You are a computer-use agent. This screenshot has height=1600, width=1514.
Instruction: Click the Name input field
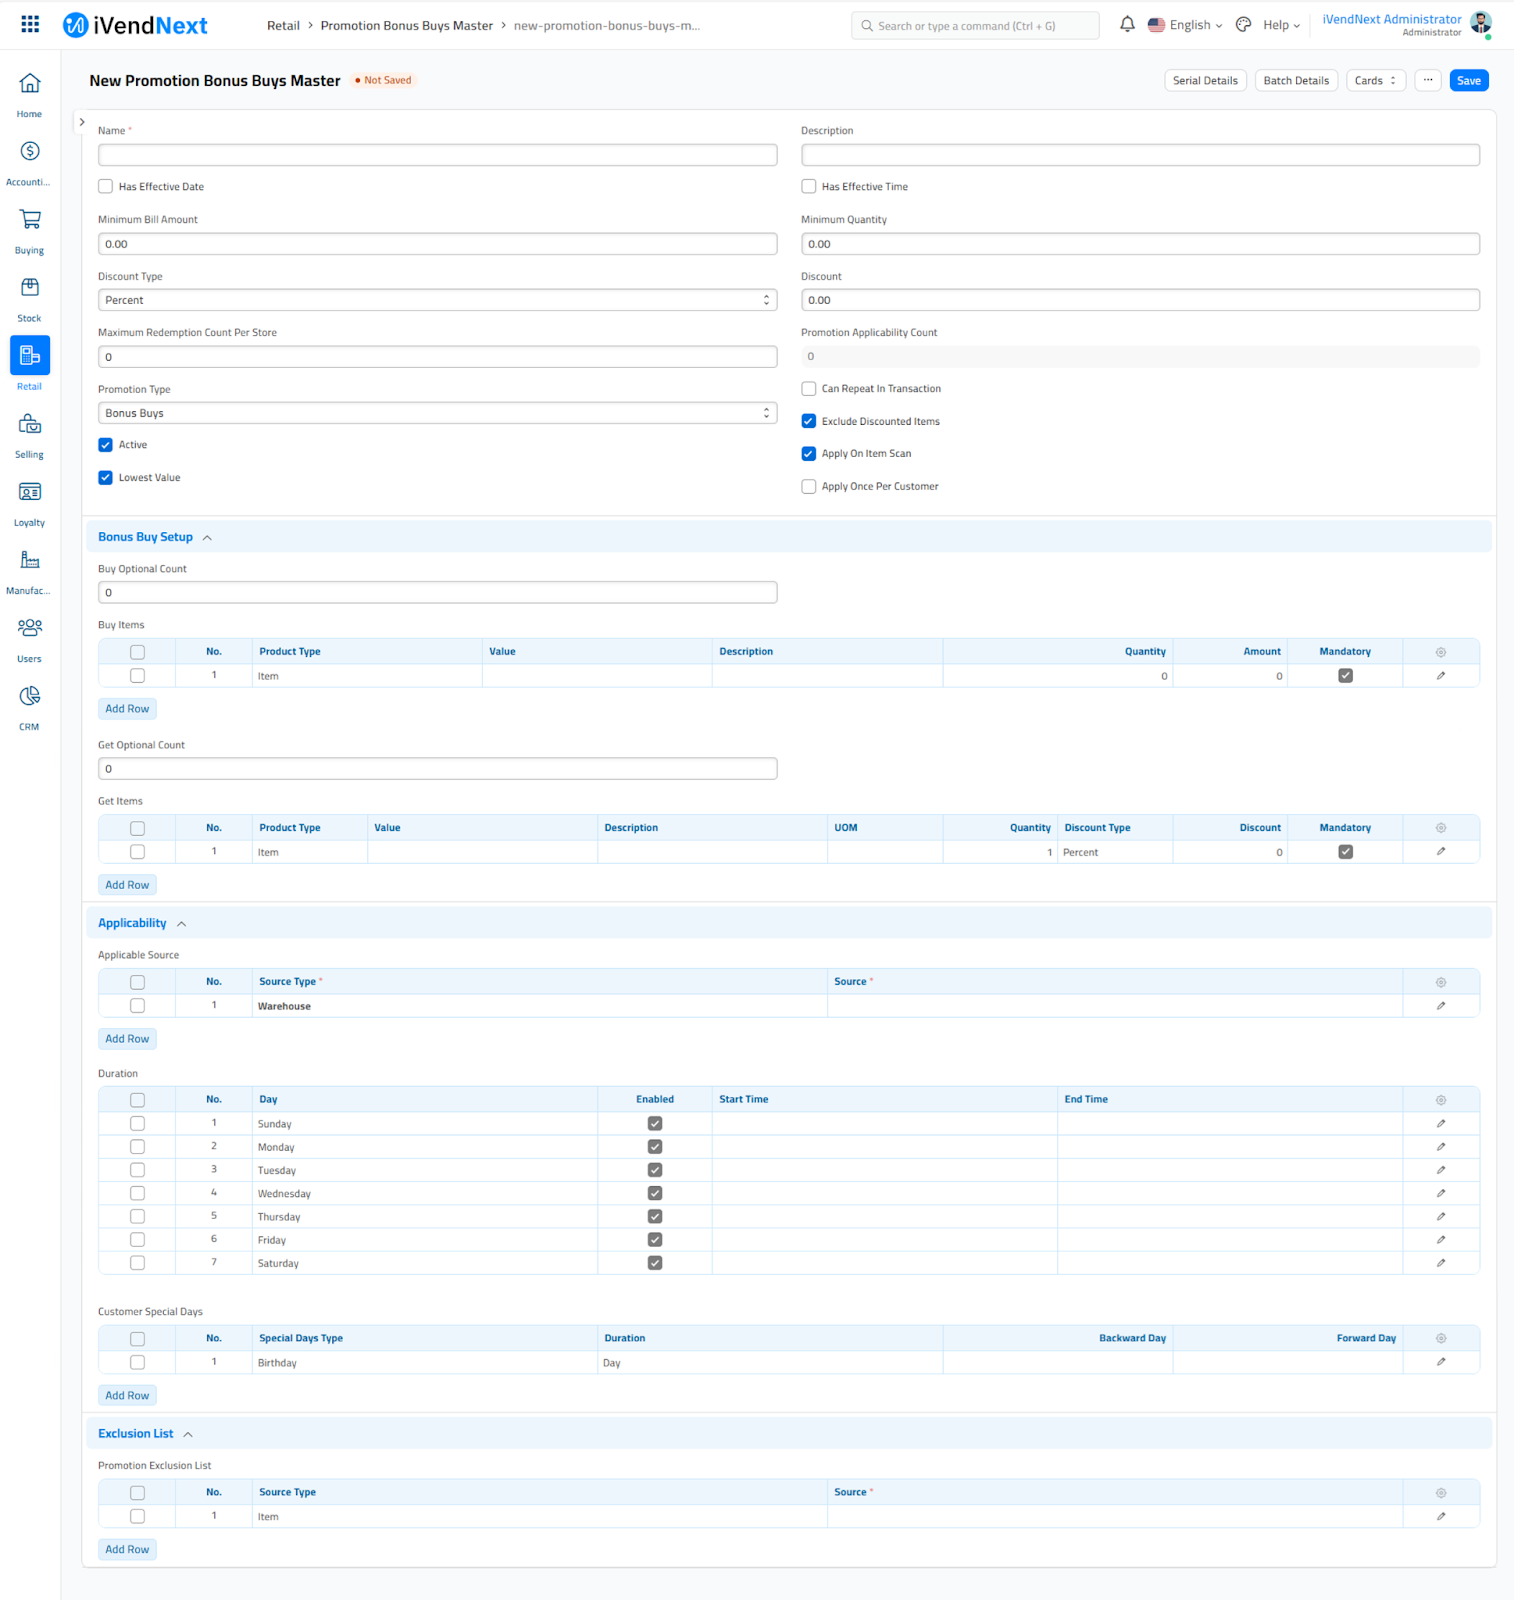(437, 155)
